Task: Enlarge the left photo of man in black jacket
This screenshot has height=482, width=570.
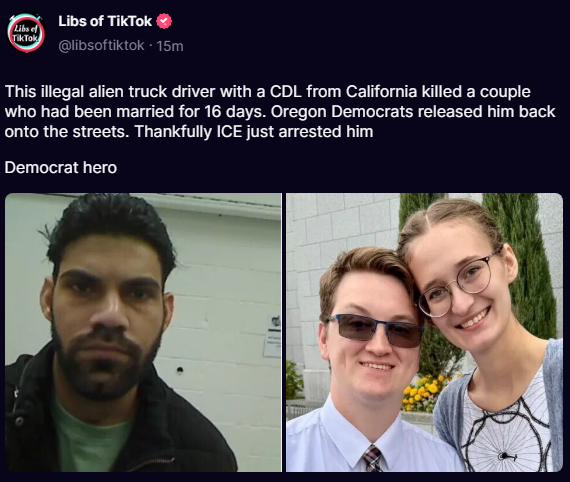Action: [x=143, y=332]
